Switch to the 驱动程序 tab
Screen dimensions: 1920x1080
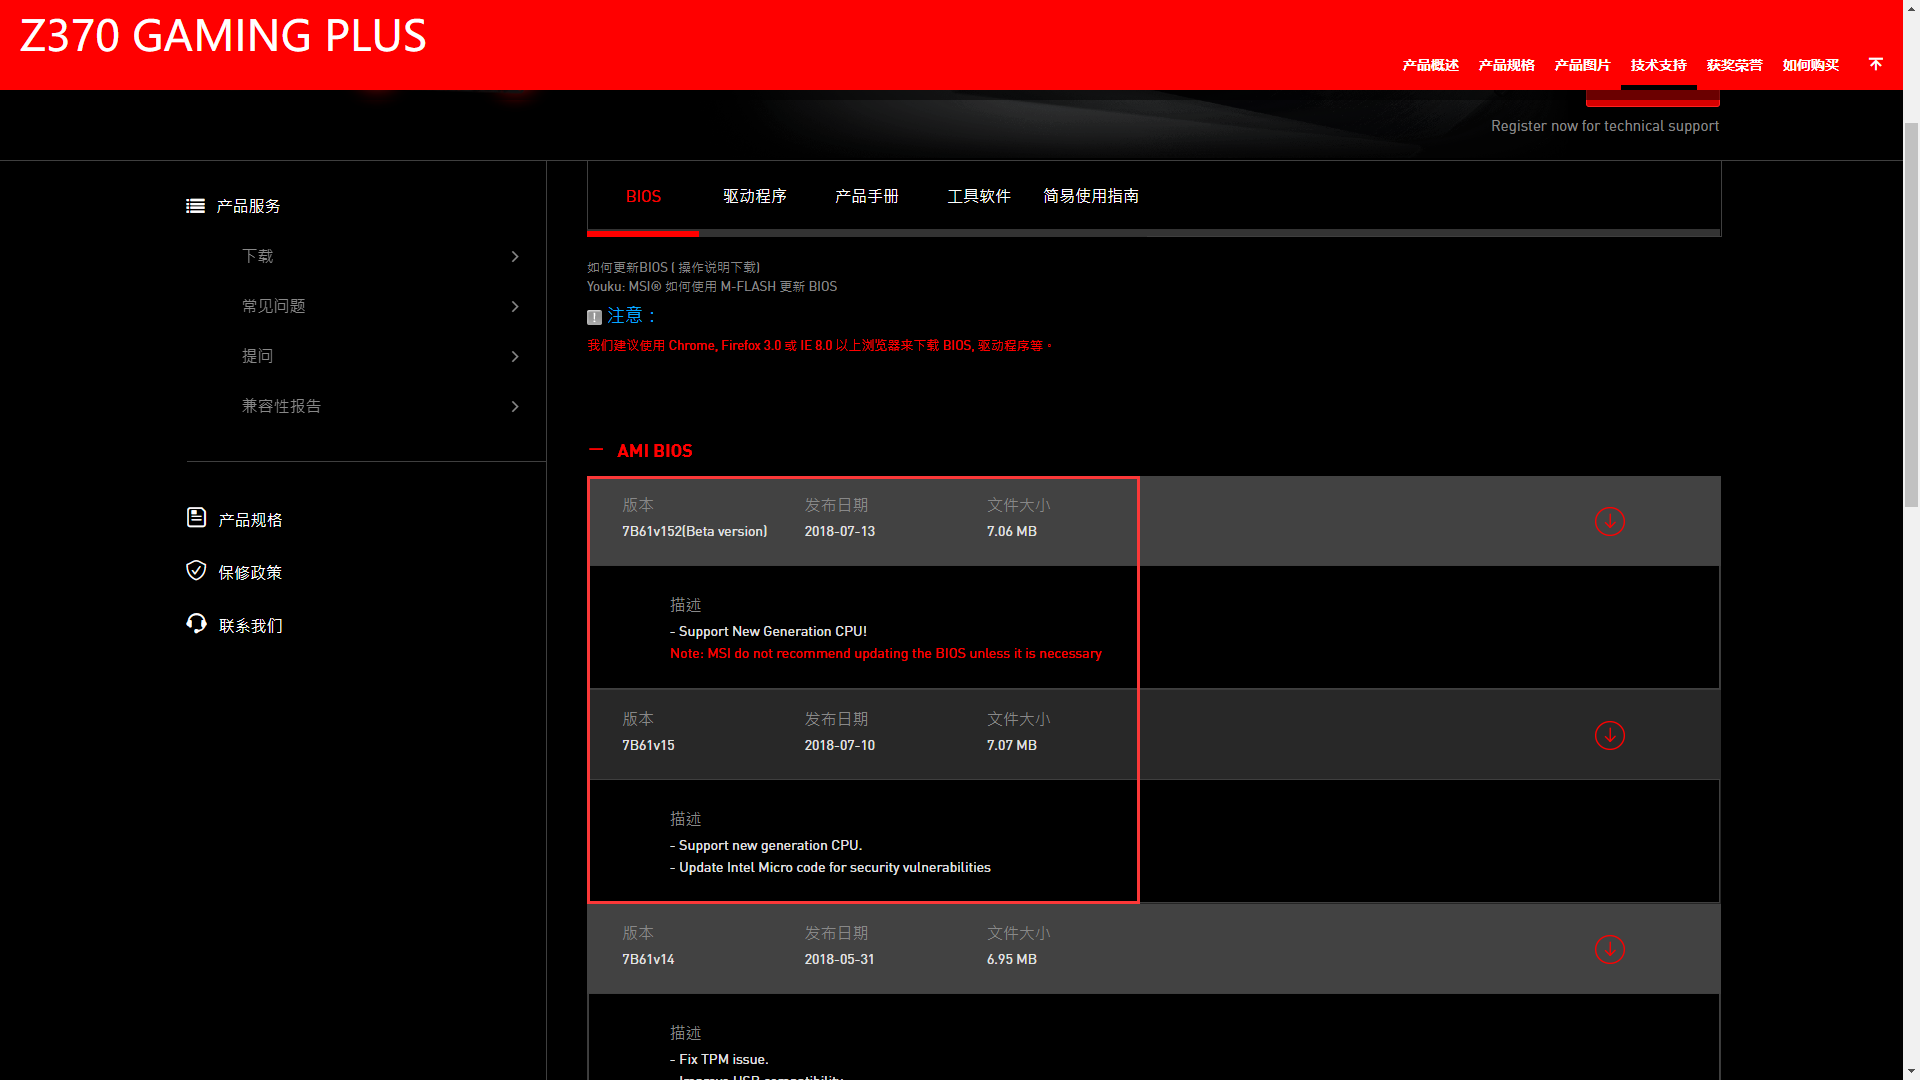click(754, 196)
